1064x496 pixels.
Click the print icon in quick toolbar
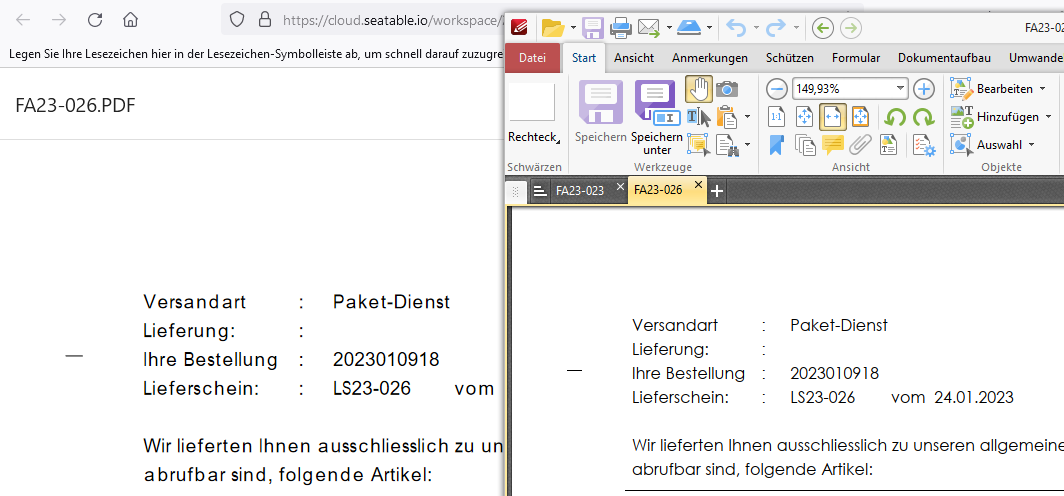pos(620,28)
